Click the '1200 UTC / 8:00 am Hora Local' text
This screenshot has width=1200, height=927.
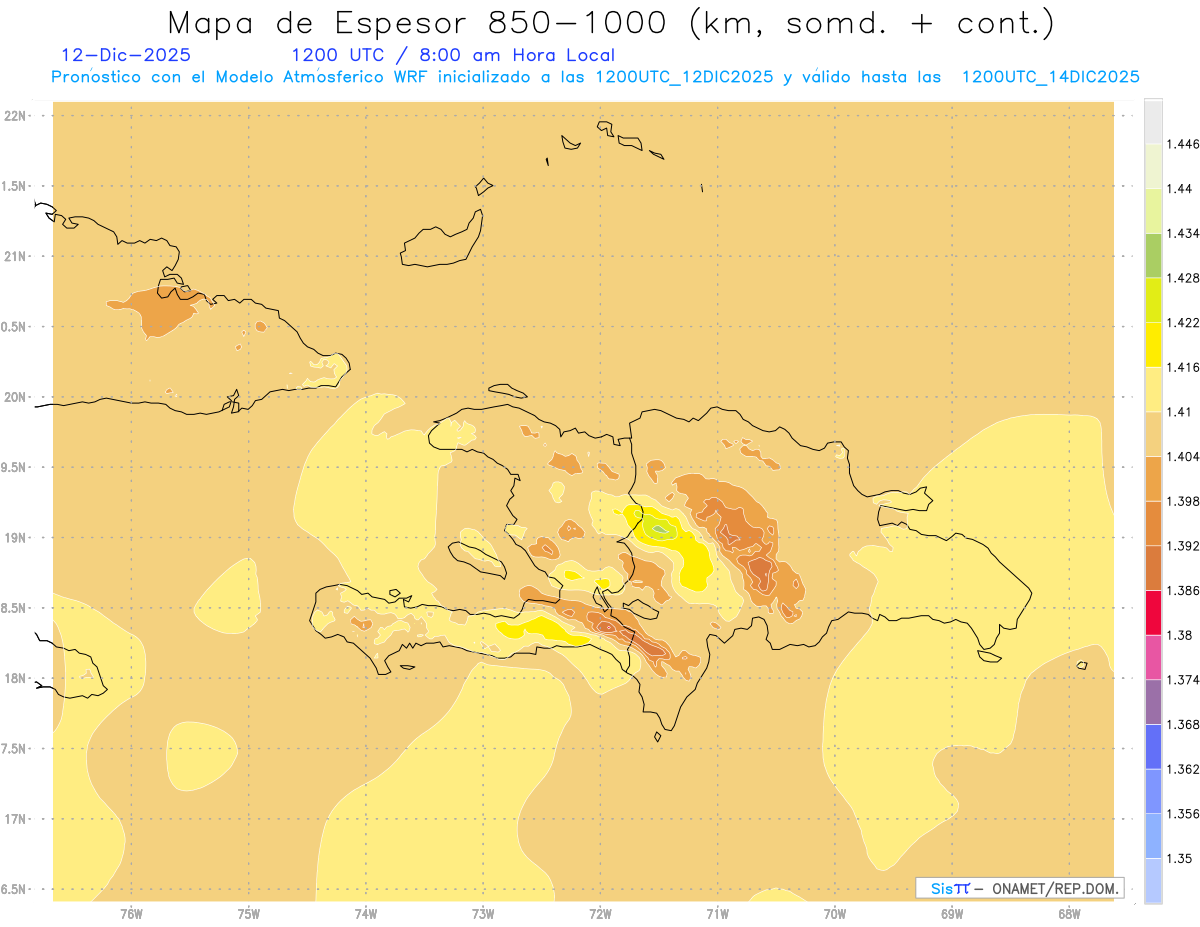(x=453, y=55)
